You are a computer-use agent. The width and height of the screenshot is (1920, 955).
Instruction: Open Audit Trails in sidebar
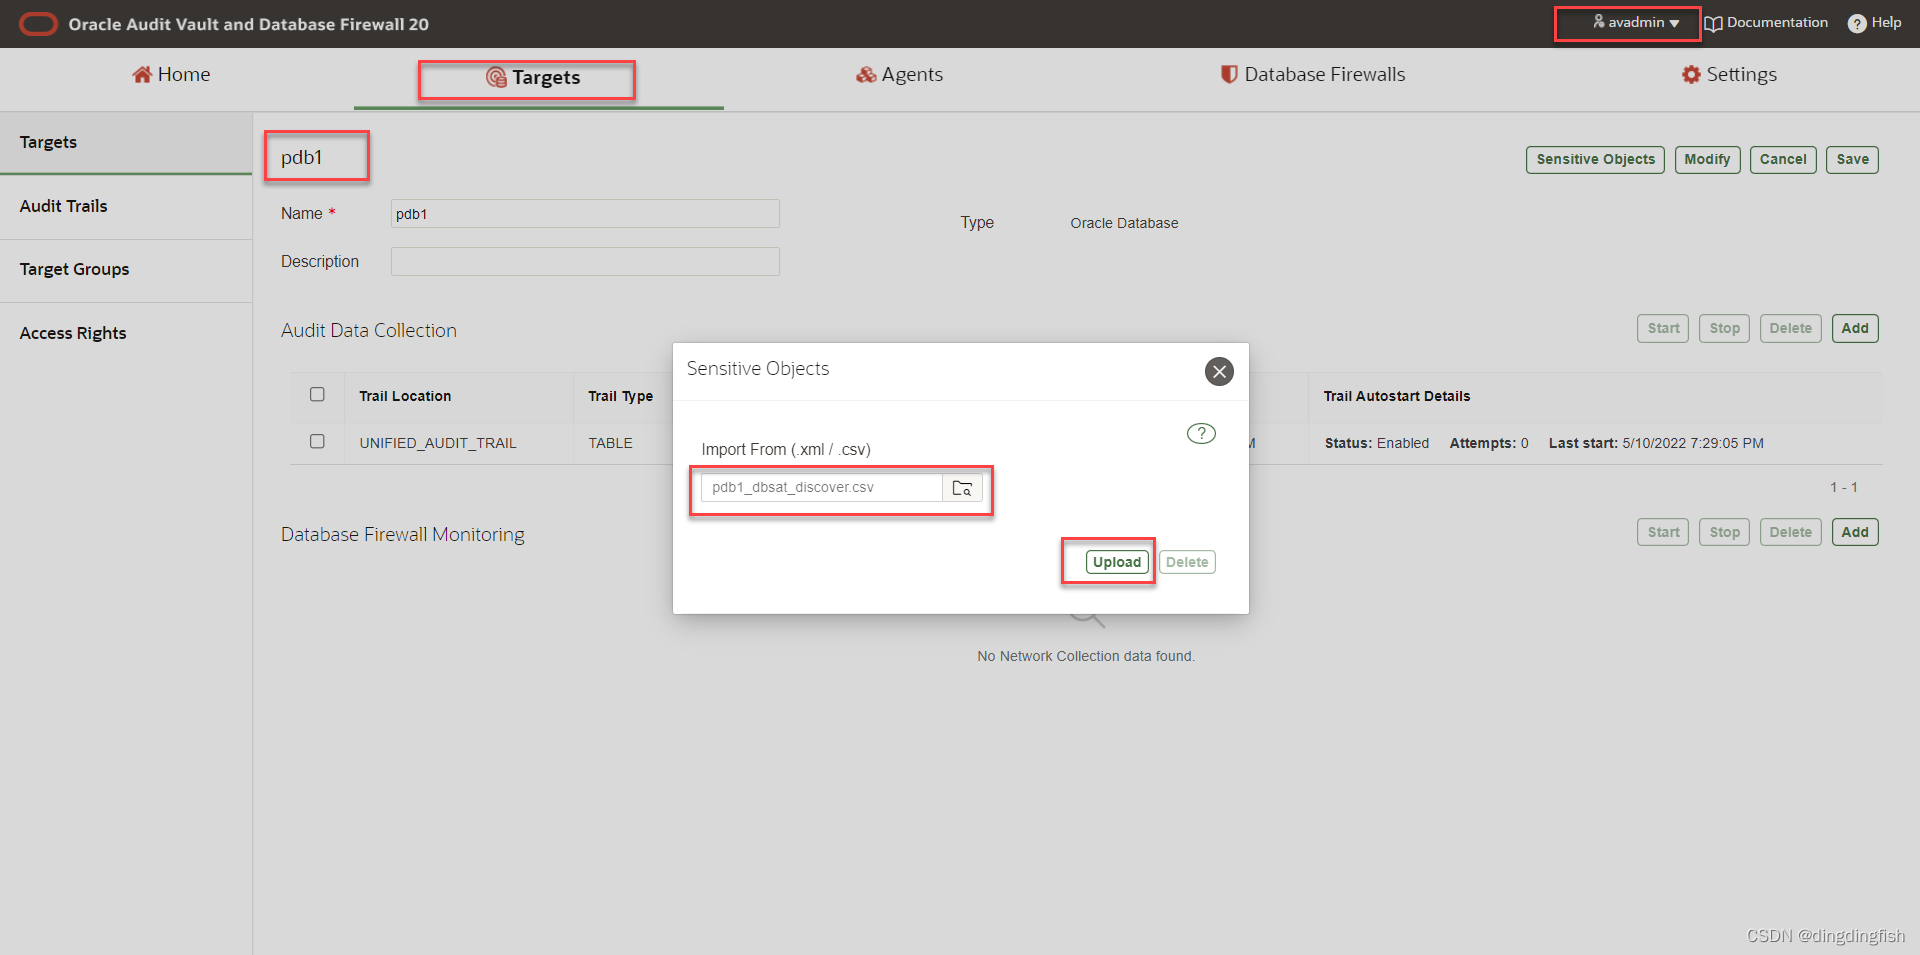tap(126, 206)
